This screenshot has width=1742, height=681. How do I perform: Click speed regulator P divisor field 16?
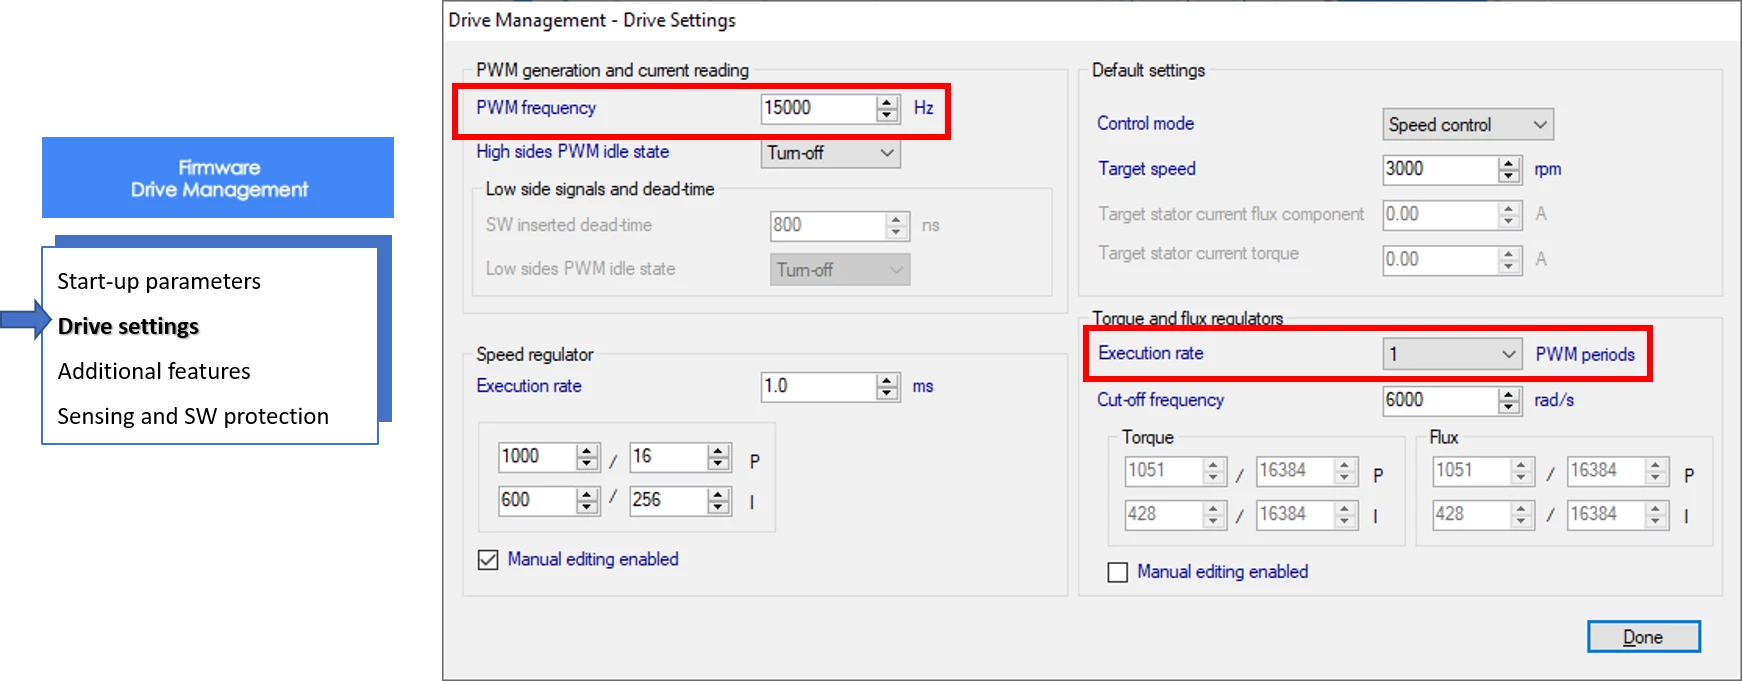pyautogui.click(x=668, y=457)
